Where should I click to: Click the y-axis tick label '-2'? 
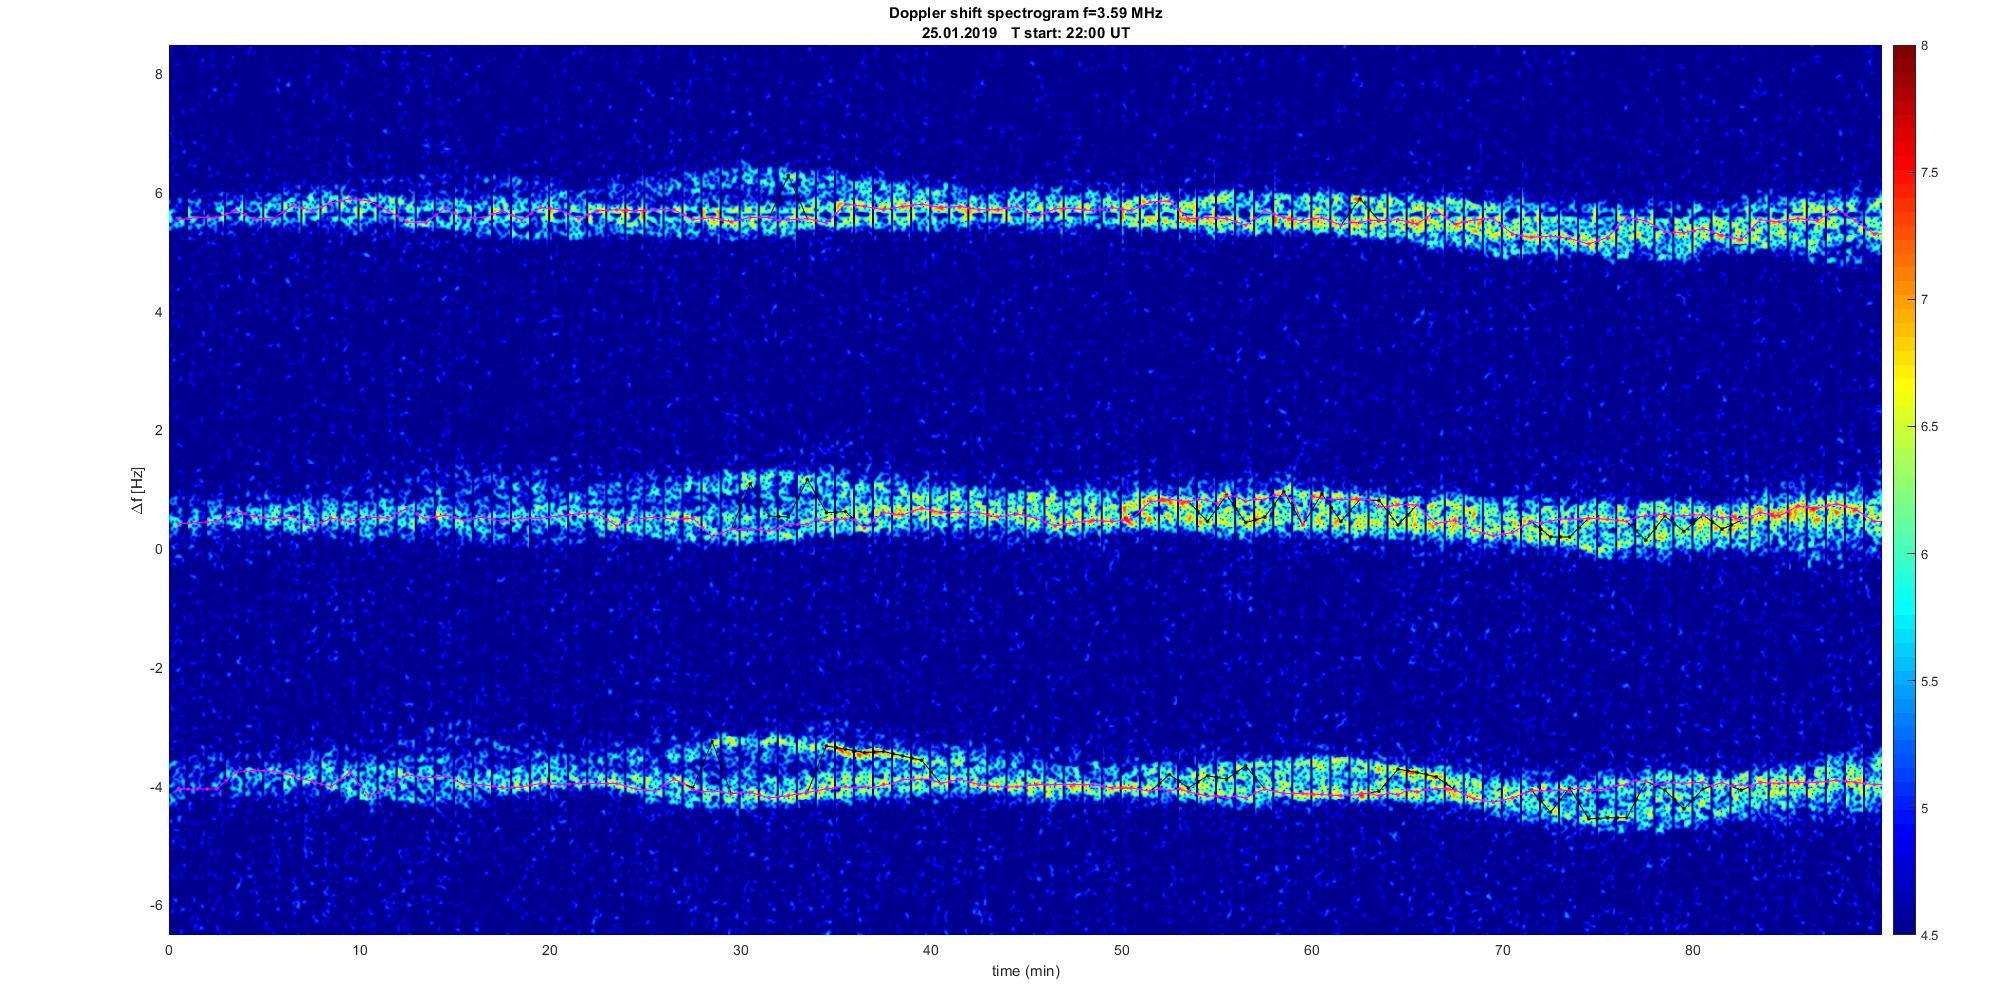[x=156, y=668]
